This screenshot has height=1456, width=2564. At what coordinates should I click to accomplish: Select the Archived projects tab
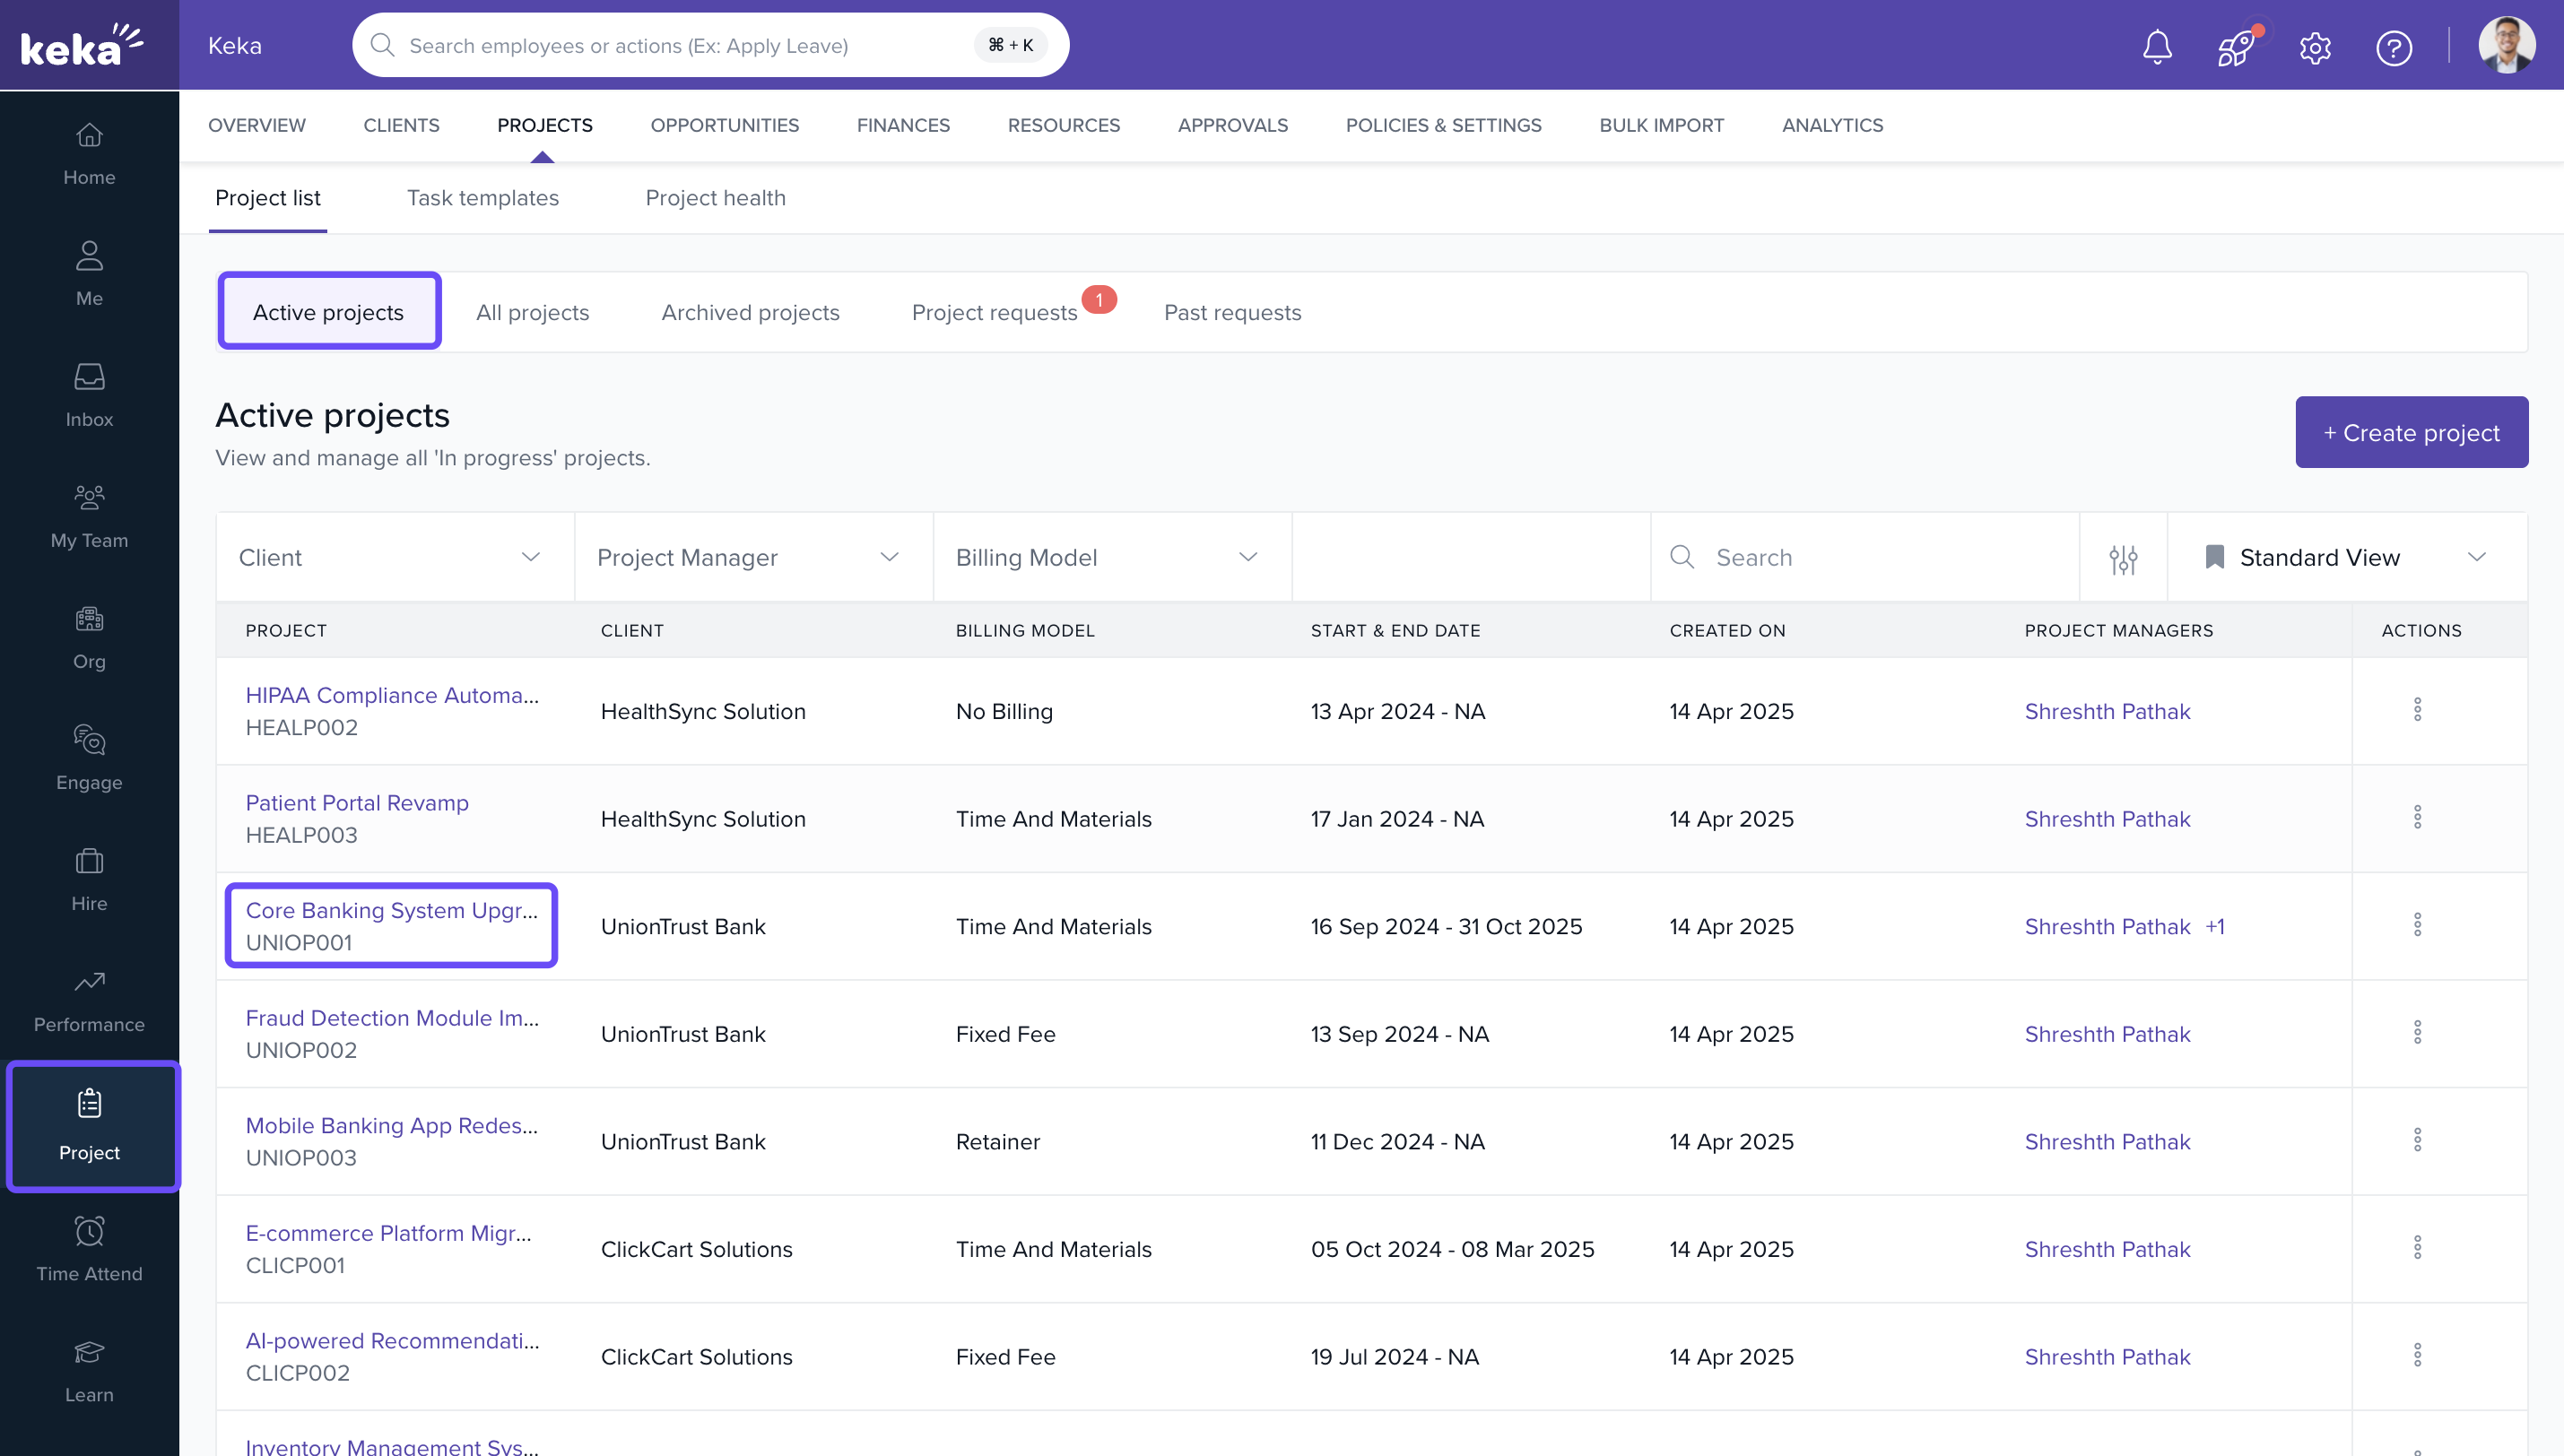[750, 312]
